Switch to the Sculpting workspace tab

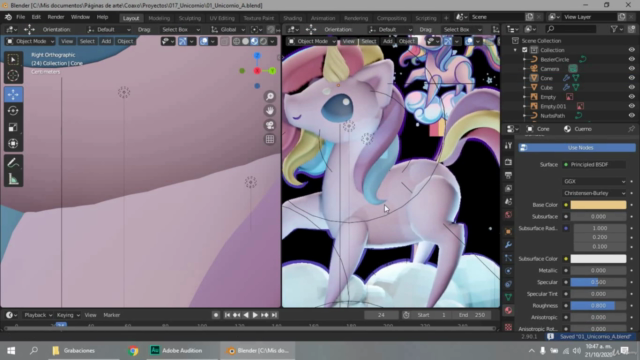(x=190, y=18)
